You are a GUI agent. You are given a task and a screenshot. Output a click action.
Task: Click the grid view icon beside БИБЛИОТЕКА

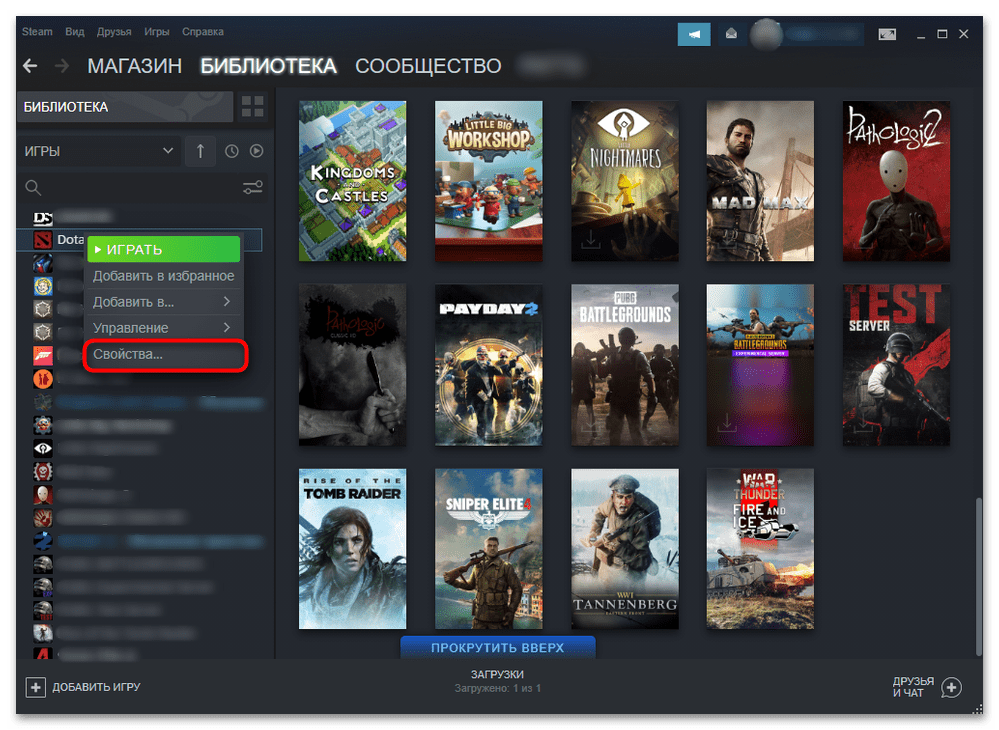[x=253, y=107]
